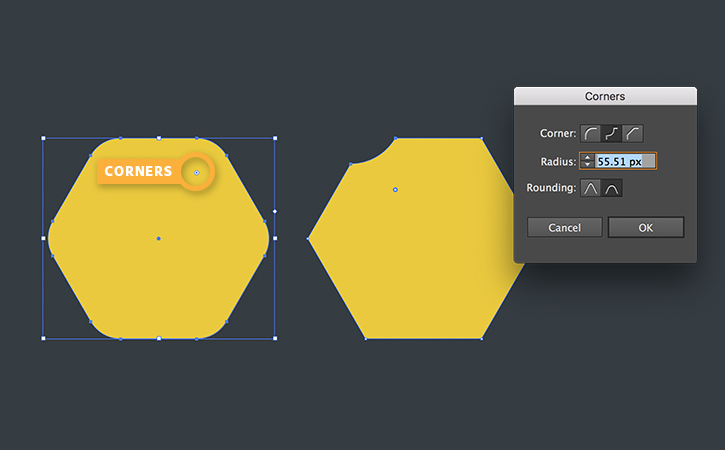Click the live corner widget inside the orange ring

pos(197,173)
